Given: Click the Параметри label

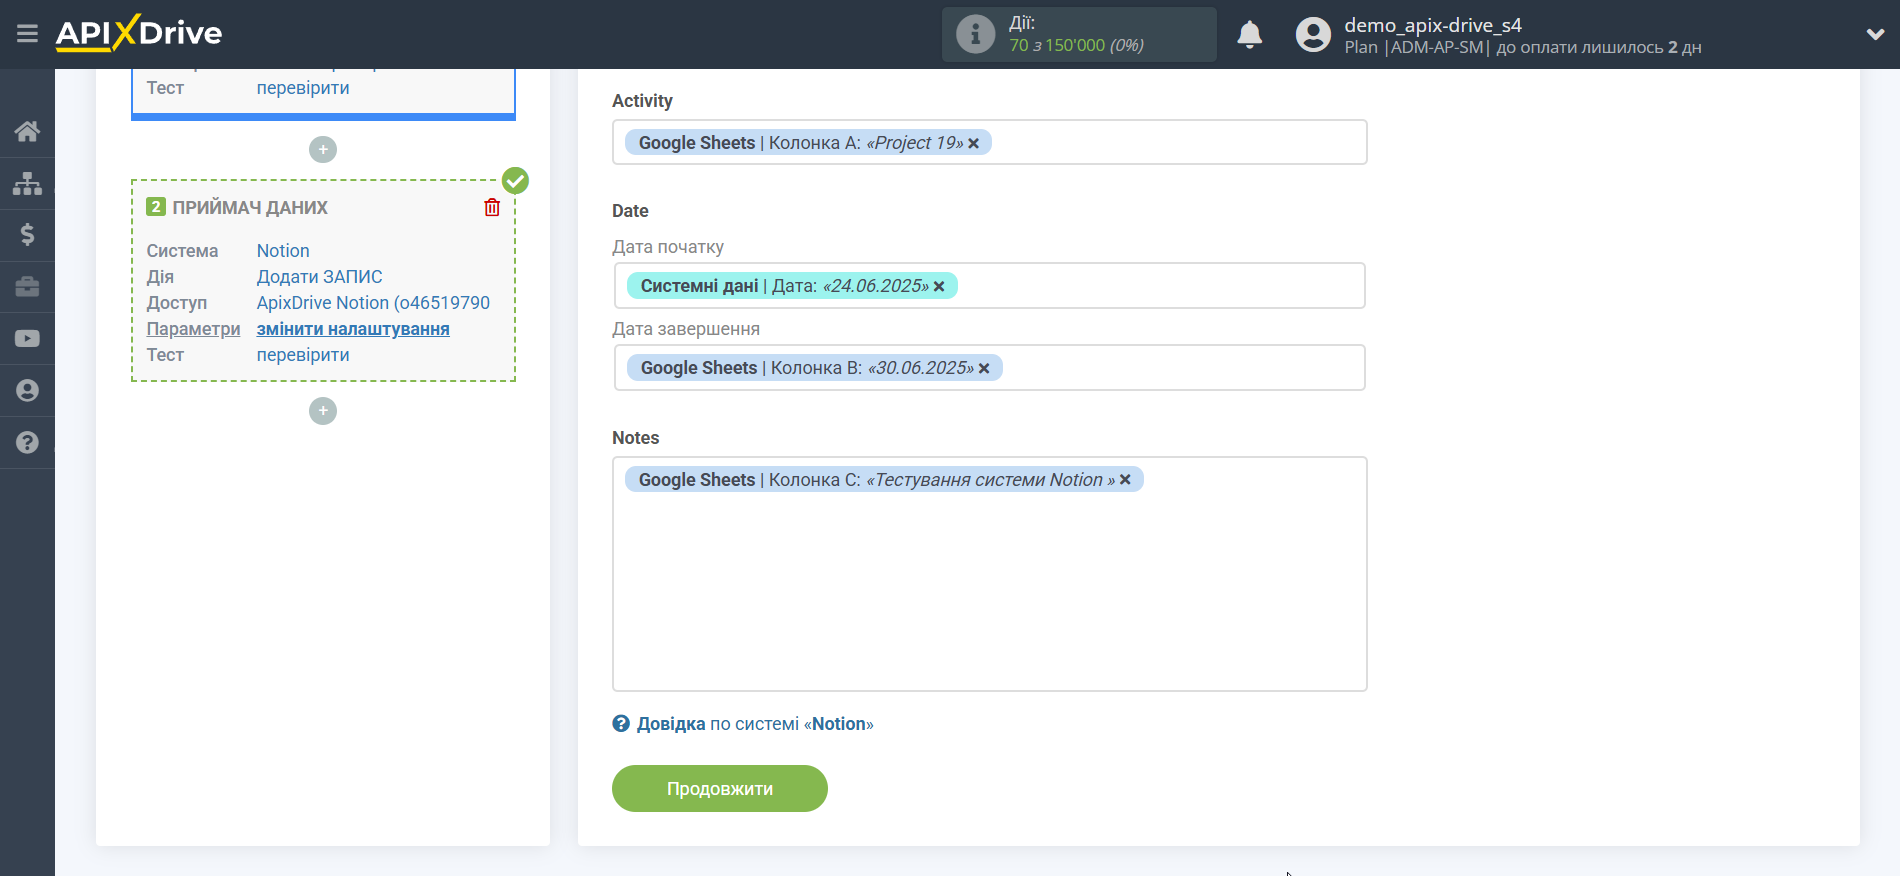Looking at the screenshot, I should [193, 329].
